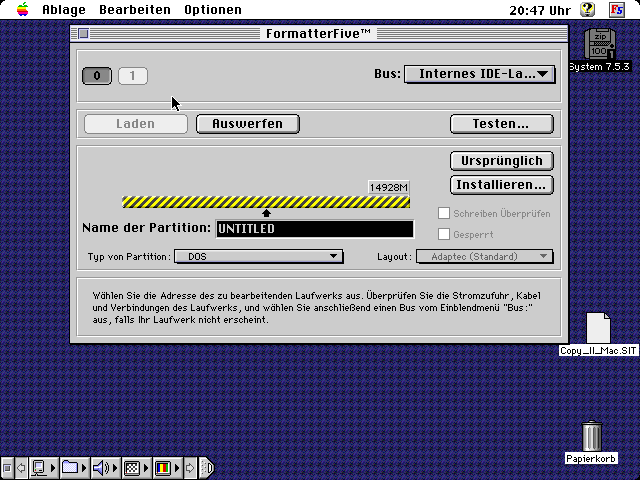The width and height of the screenshot is (640, 480).
Task: Open the System 7.5.3 Zip disk icon
Action: [x=599, y=44]
